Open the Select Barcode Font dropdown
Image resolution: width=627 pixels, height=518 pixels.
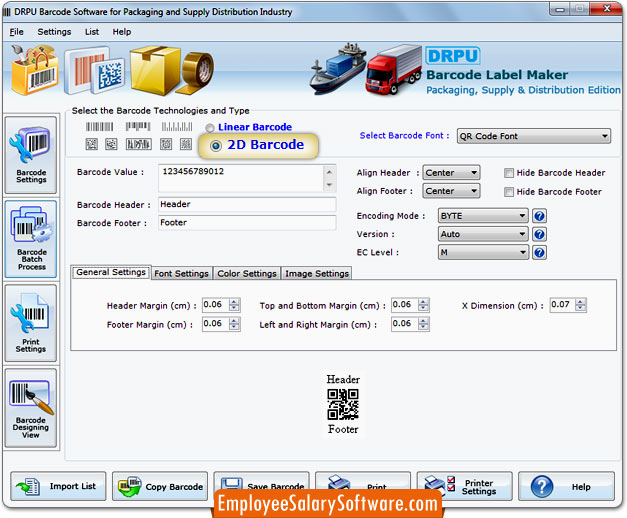[534, 136]
